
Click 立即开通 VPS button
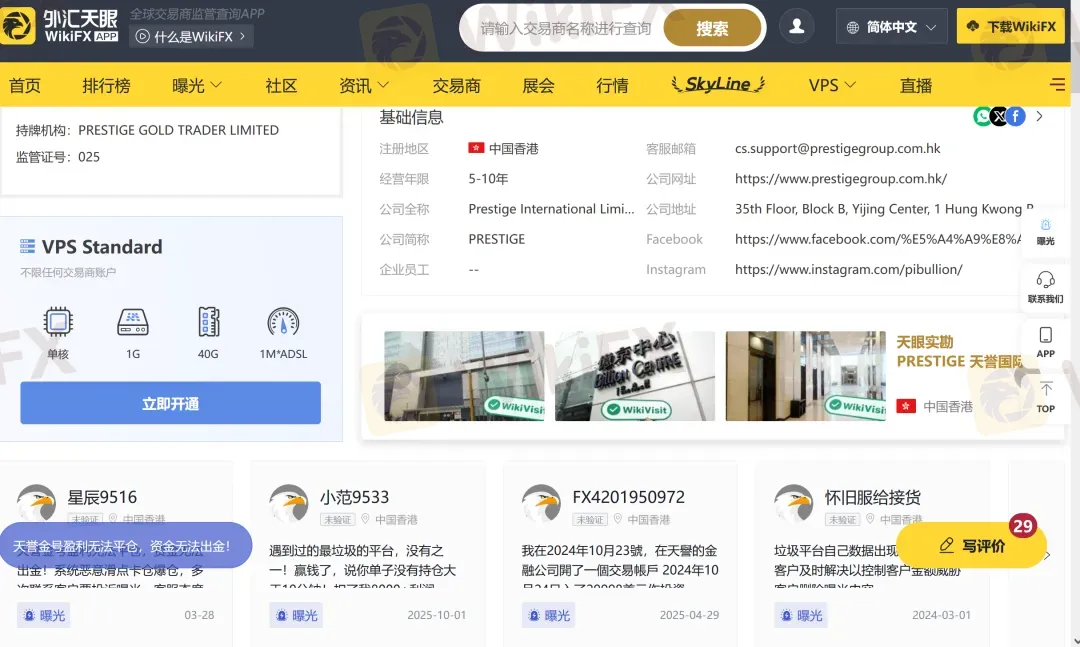[170, 403]
